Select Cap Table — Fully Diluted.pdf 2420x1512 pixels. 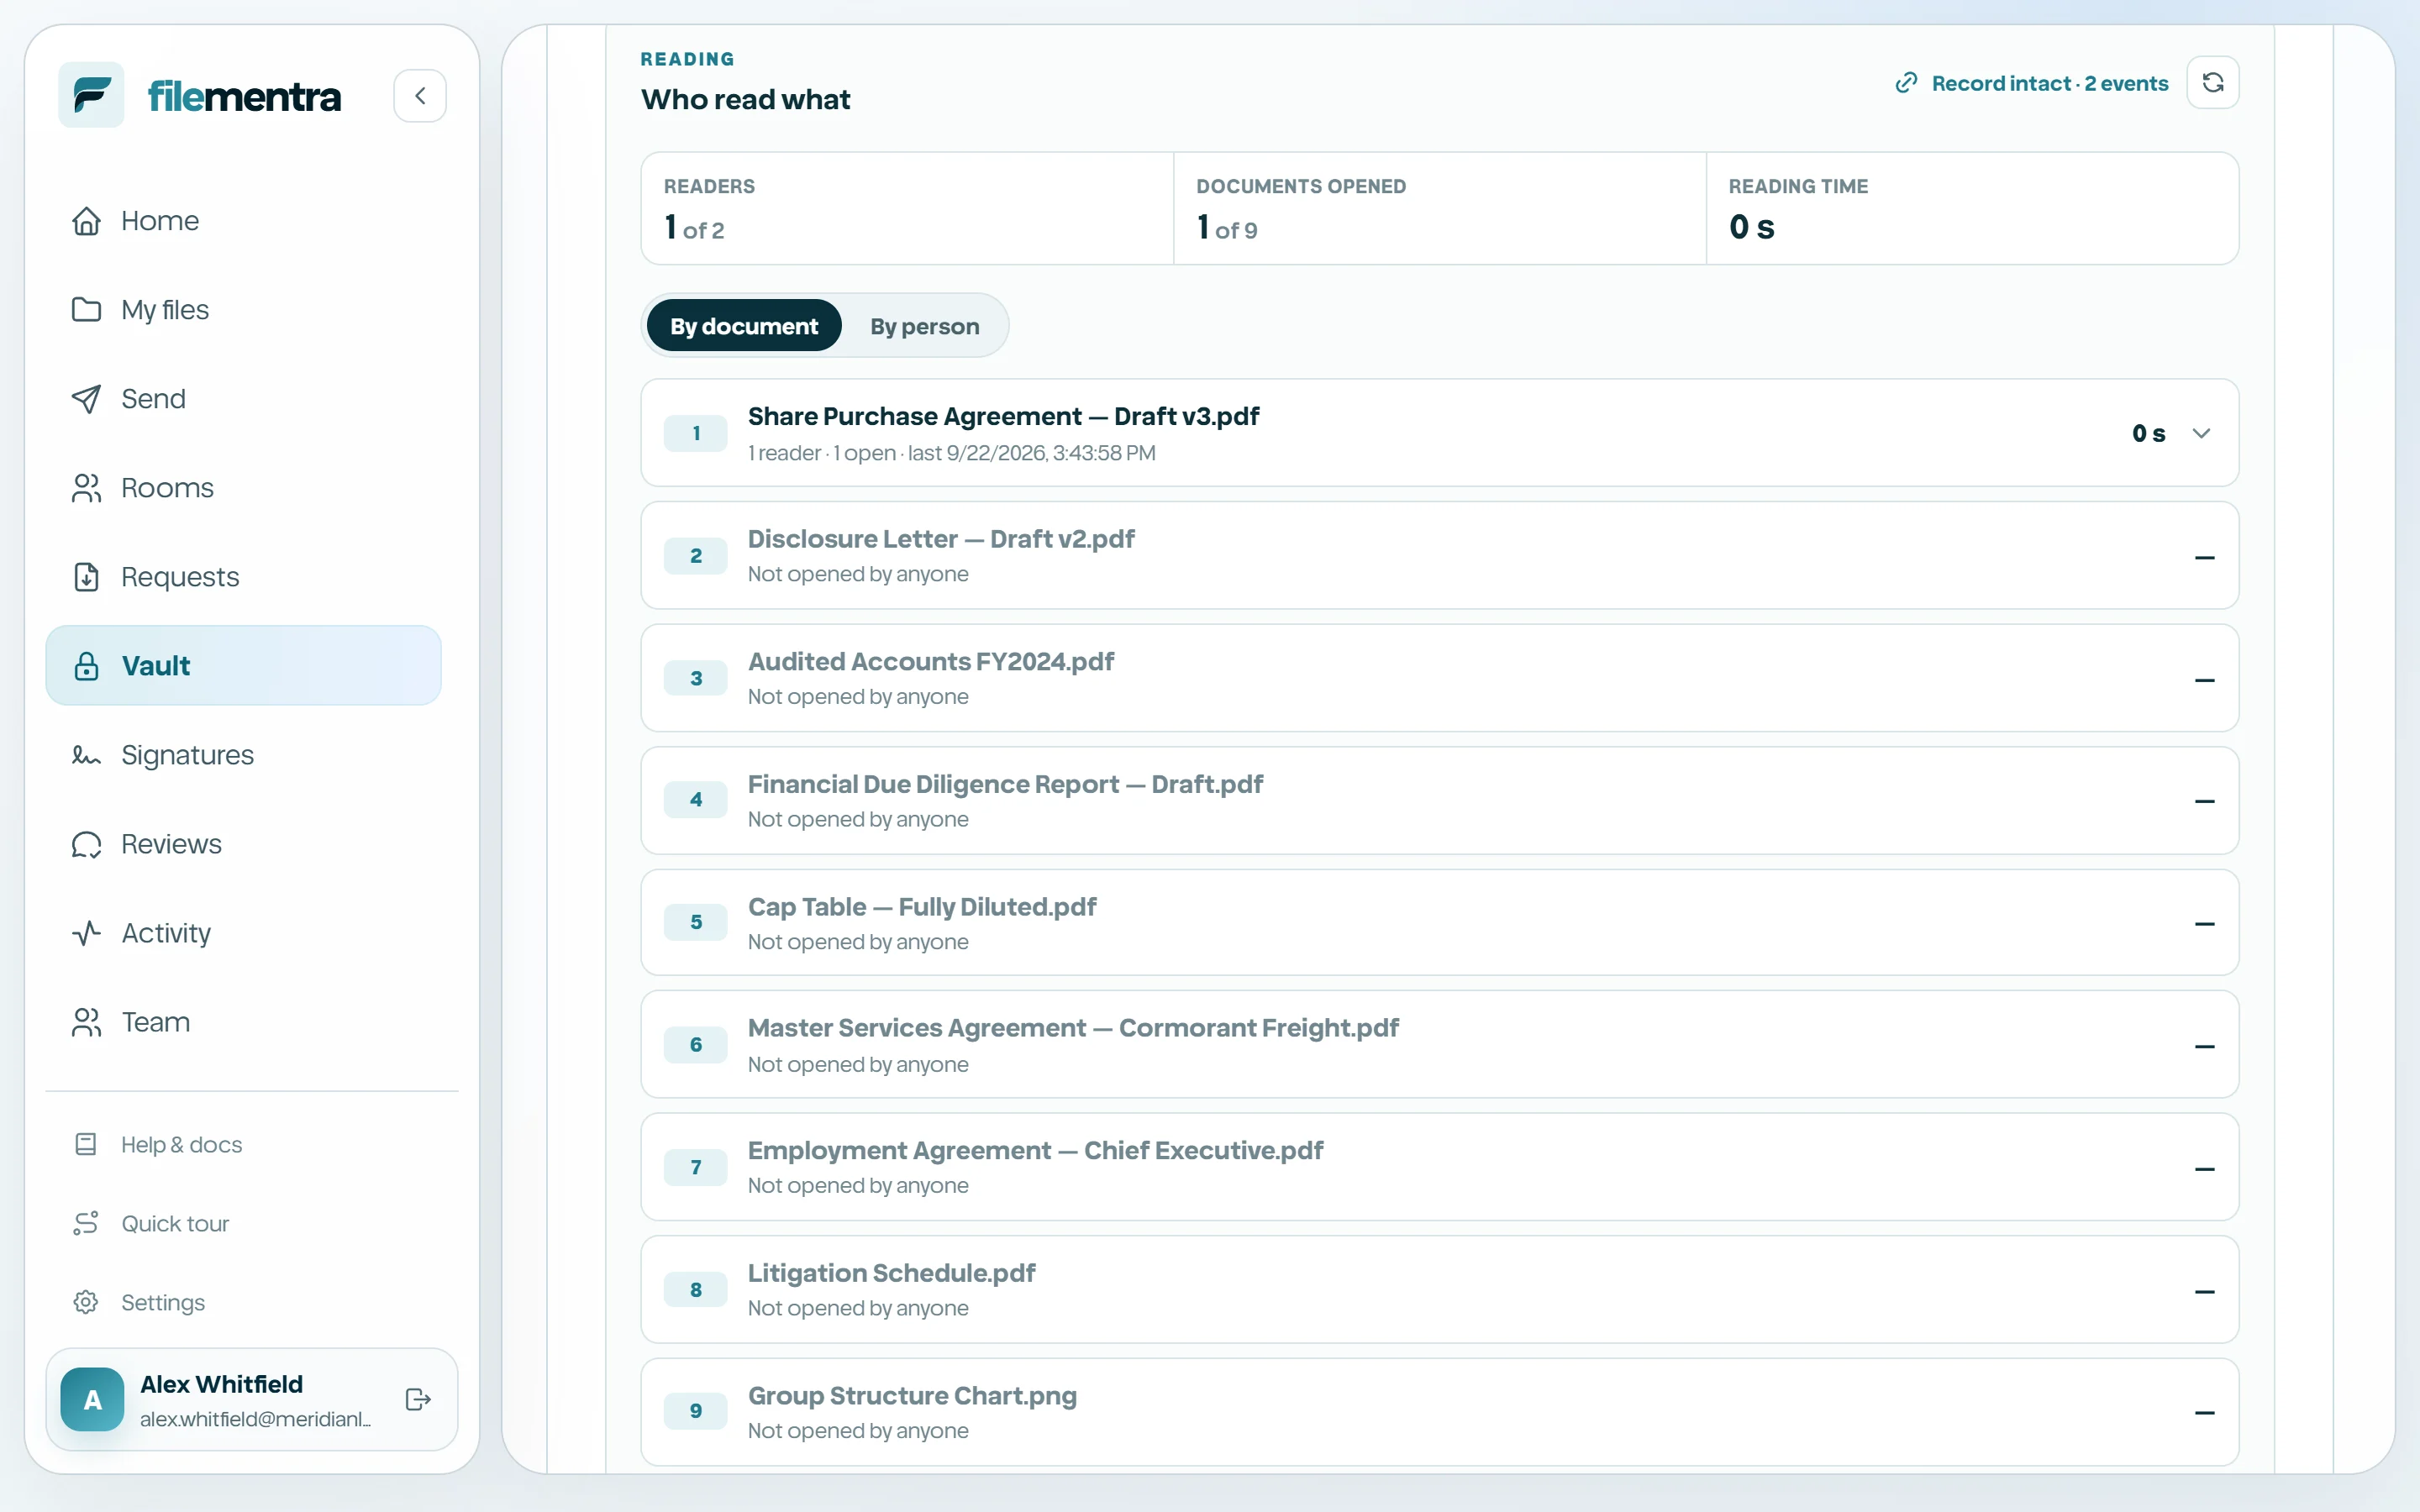(922, 907)
